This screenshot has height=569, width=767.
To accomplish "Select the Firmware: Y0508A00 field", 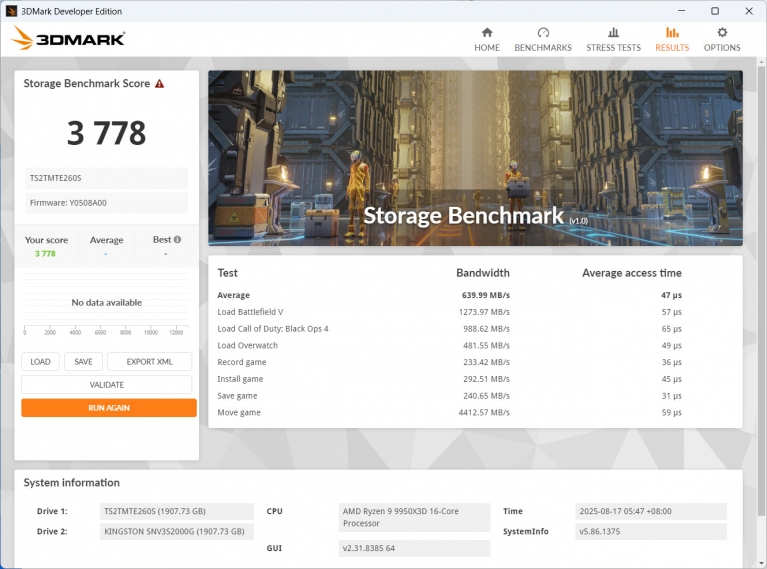I will (107, 203).
